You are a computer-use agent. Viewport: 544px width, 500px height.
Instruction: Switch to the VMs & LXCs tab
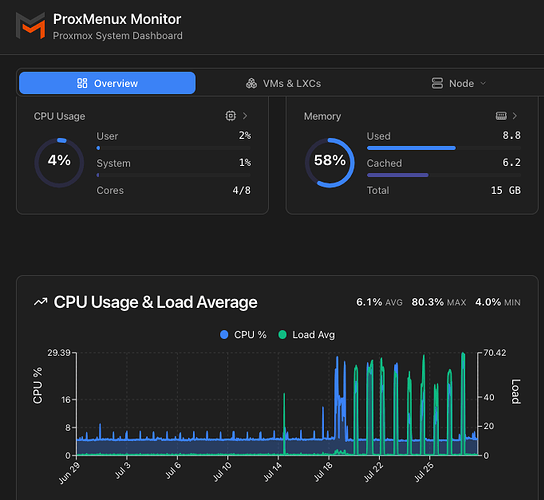point(283,83)
